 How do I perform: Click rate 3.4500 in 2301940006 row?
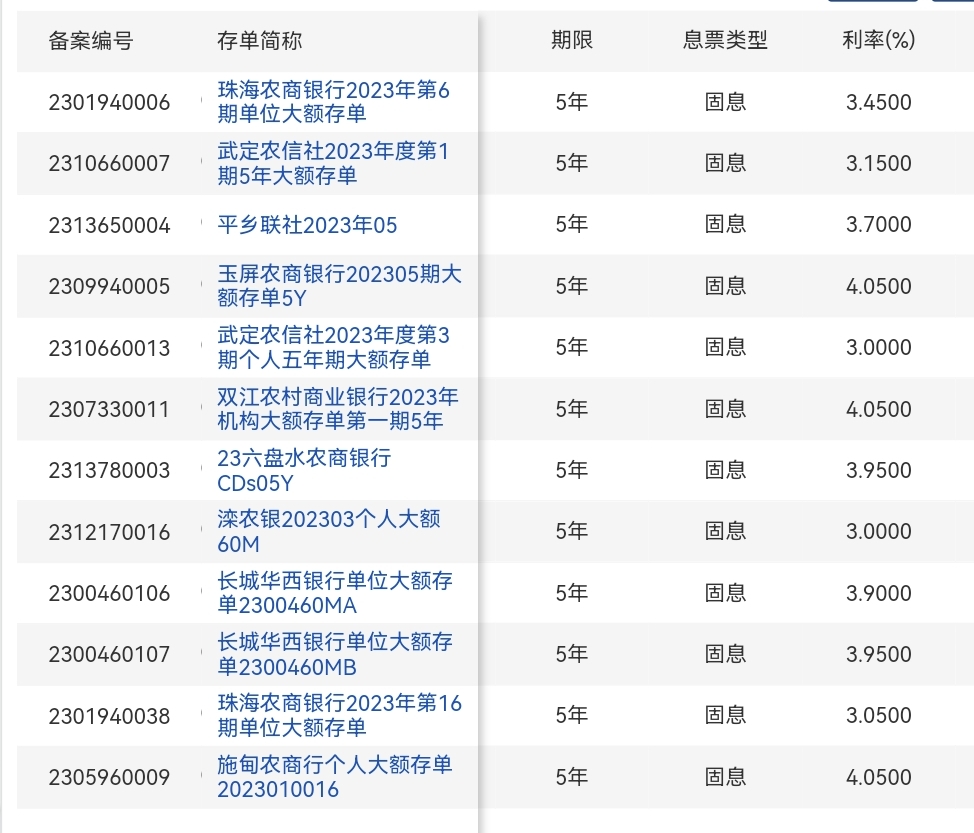[878, 102]
